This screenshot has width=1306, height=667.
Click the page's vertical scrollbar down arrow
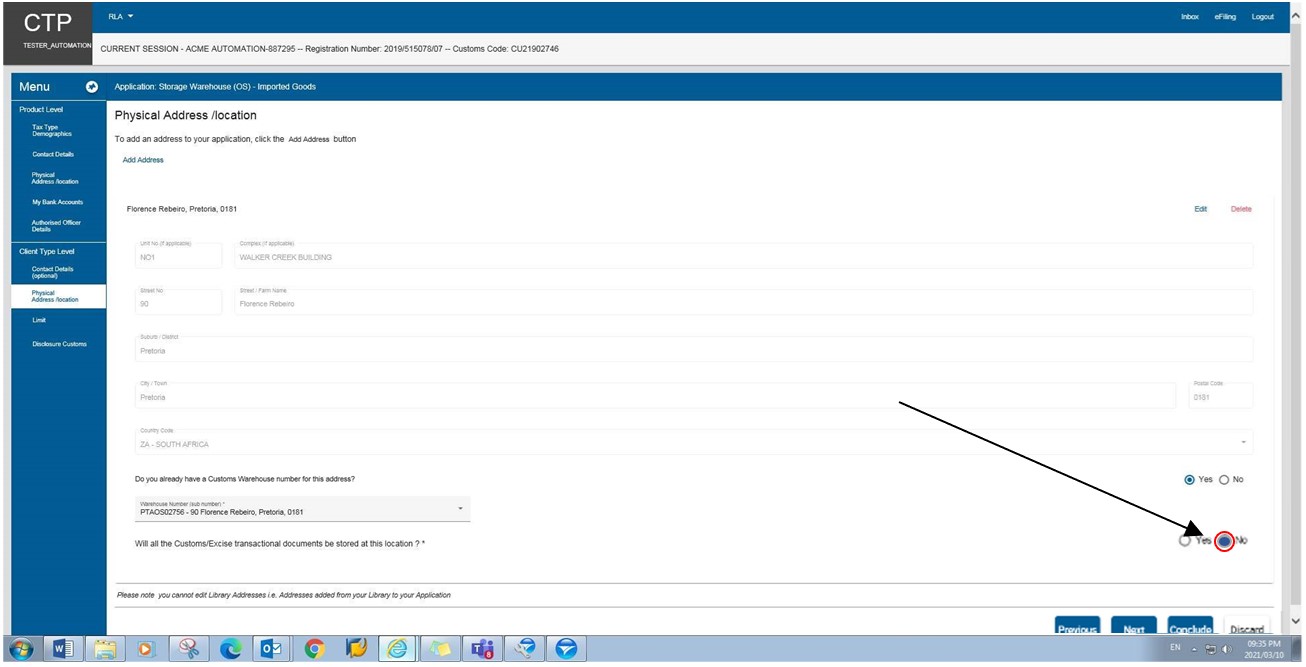(1297, 621)
